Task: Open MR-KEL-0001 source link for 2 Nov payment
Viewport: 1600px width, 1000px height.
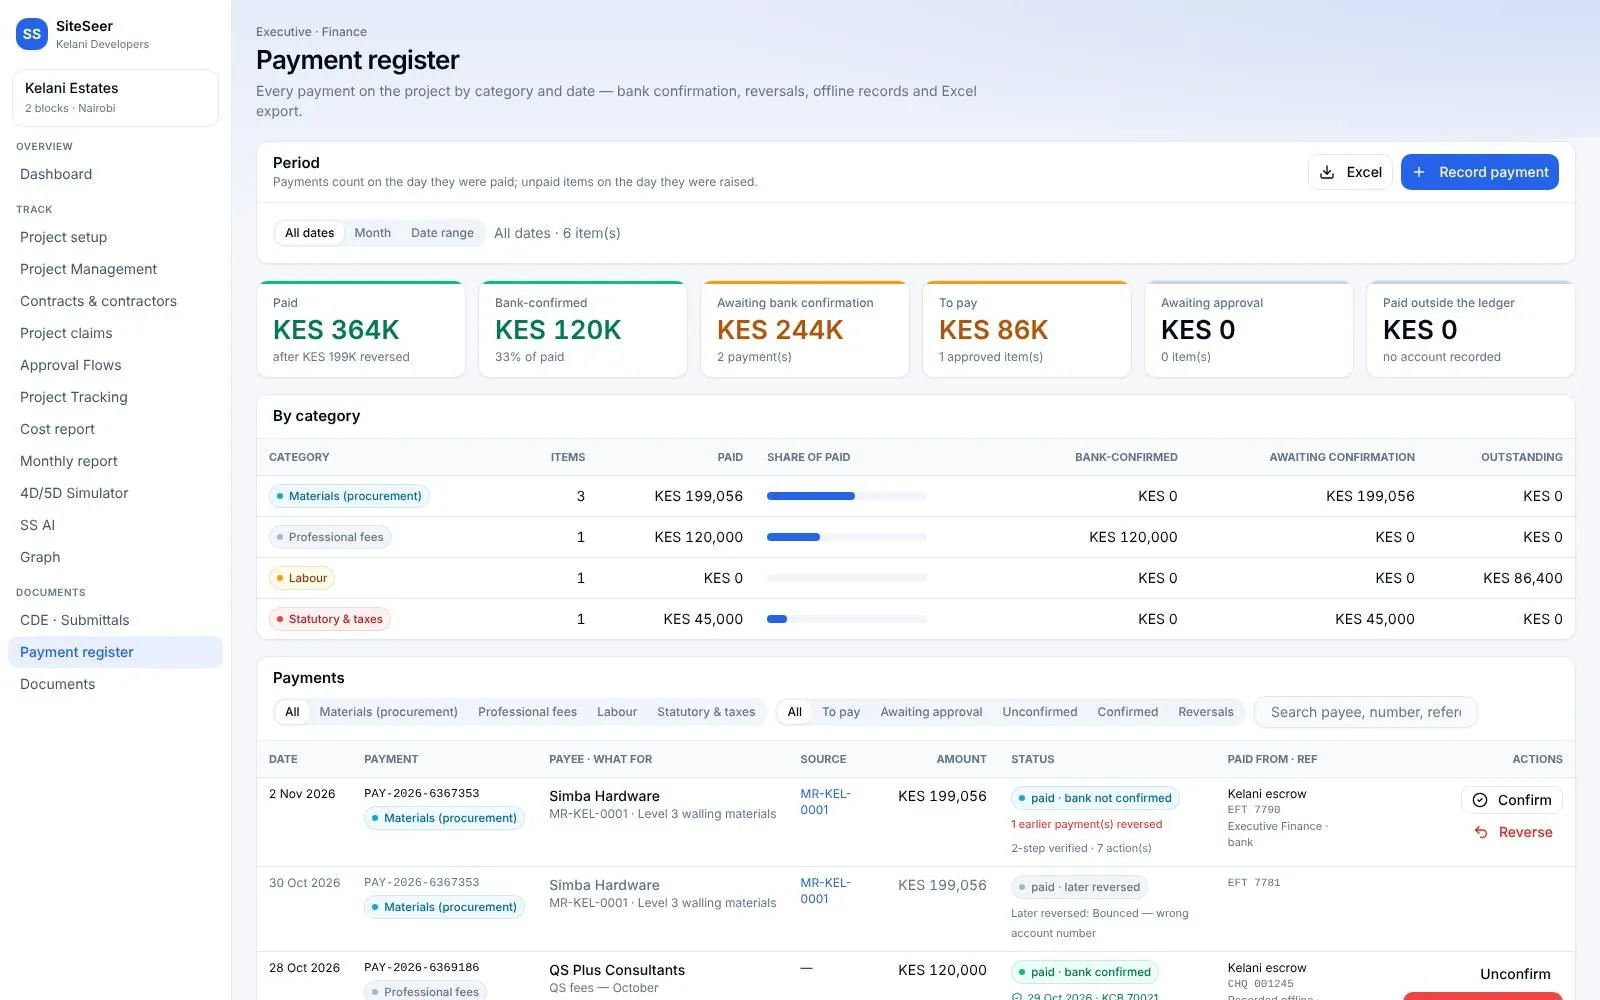Action: (825, 802)
